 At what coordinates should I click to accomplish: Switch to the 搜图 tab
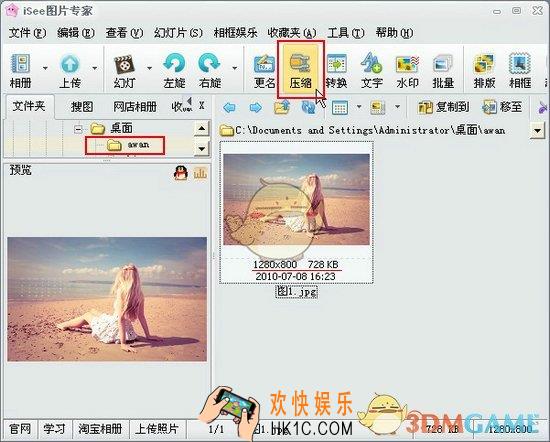coord(82,107)
